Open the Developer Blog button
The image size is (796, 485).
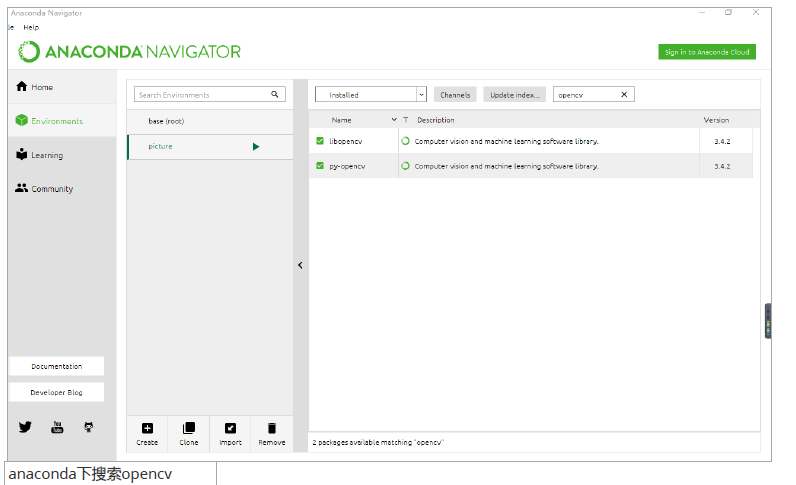(57, 392)
